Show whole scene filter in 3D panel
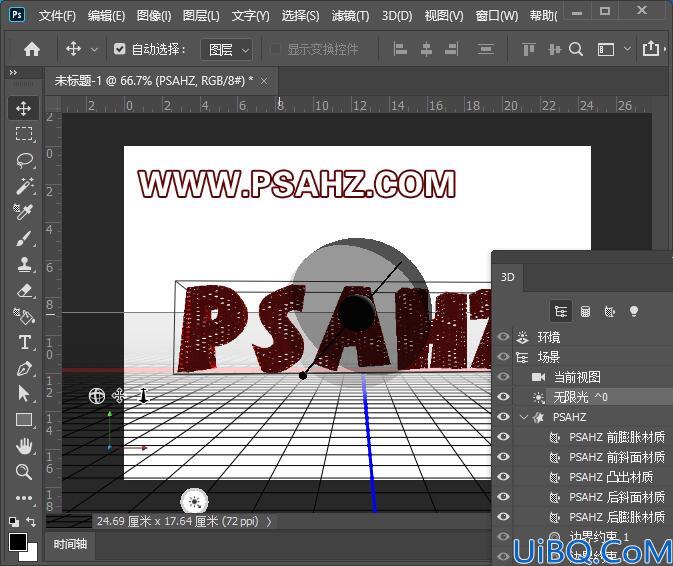 (x=561, y=311)
